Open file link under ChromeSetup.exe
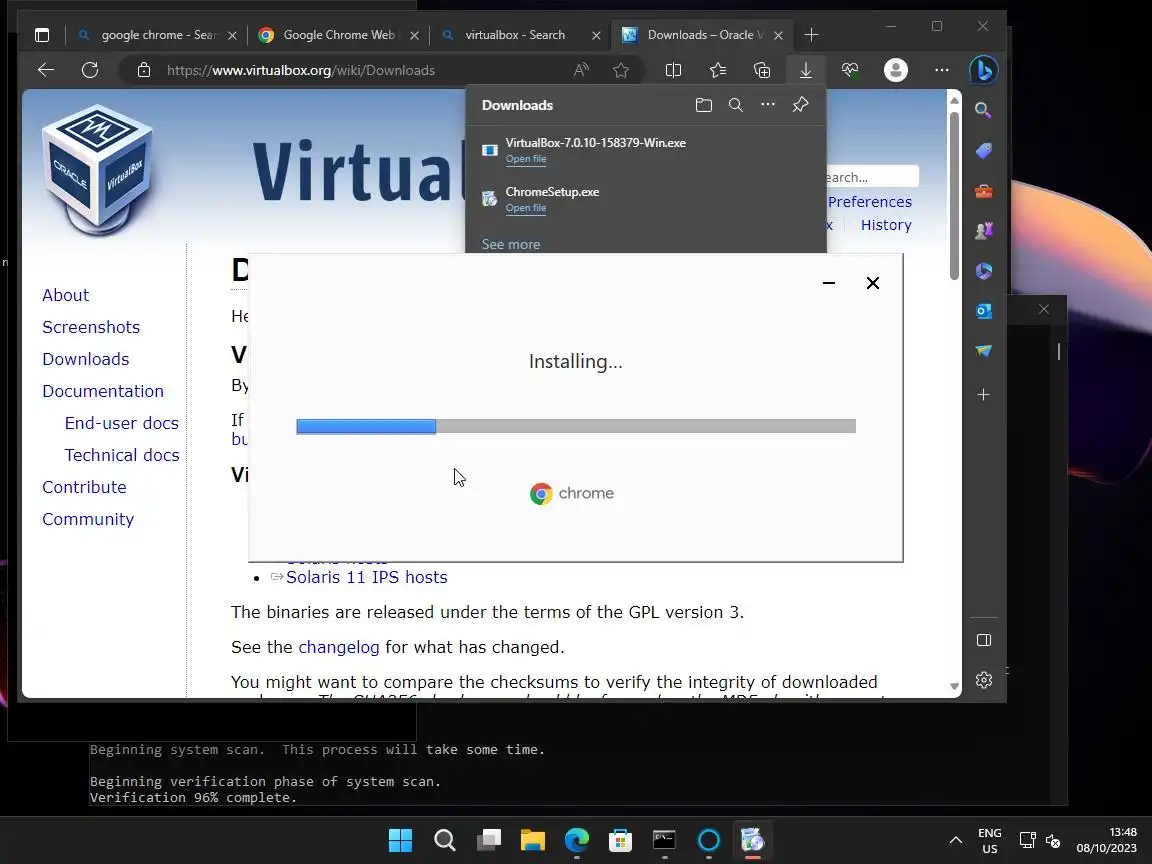This screenshot has width=1152, height=864. [x=525, y=208]
